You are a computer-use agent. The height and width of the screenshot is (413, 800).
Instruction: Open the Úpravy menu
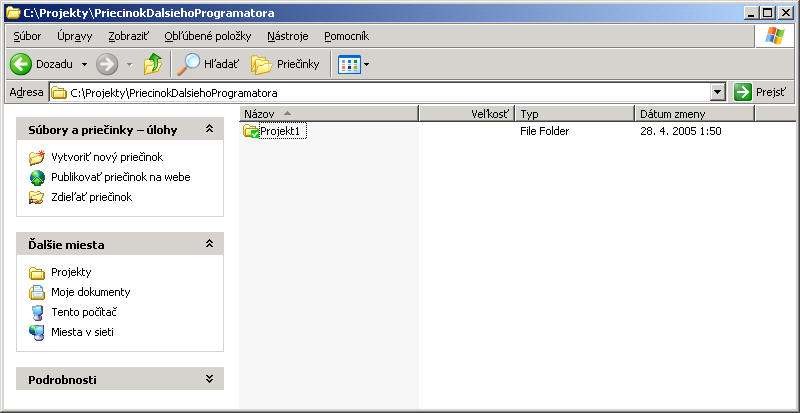74,36
